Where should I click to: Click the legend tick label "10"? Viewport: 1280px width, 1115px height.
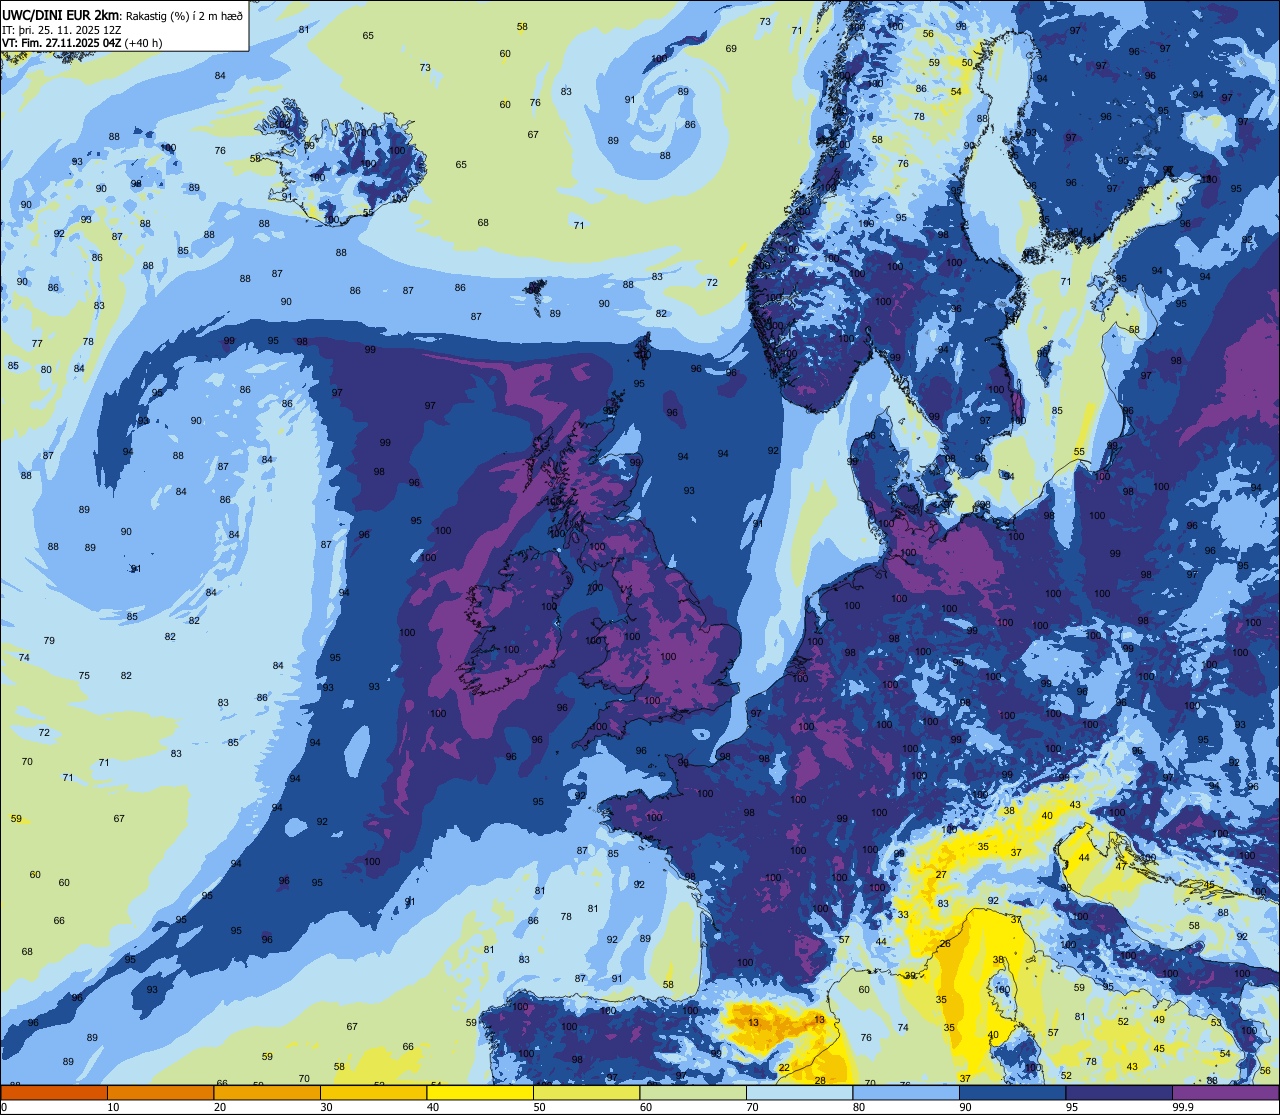click(113, 1107)
